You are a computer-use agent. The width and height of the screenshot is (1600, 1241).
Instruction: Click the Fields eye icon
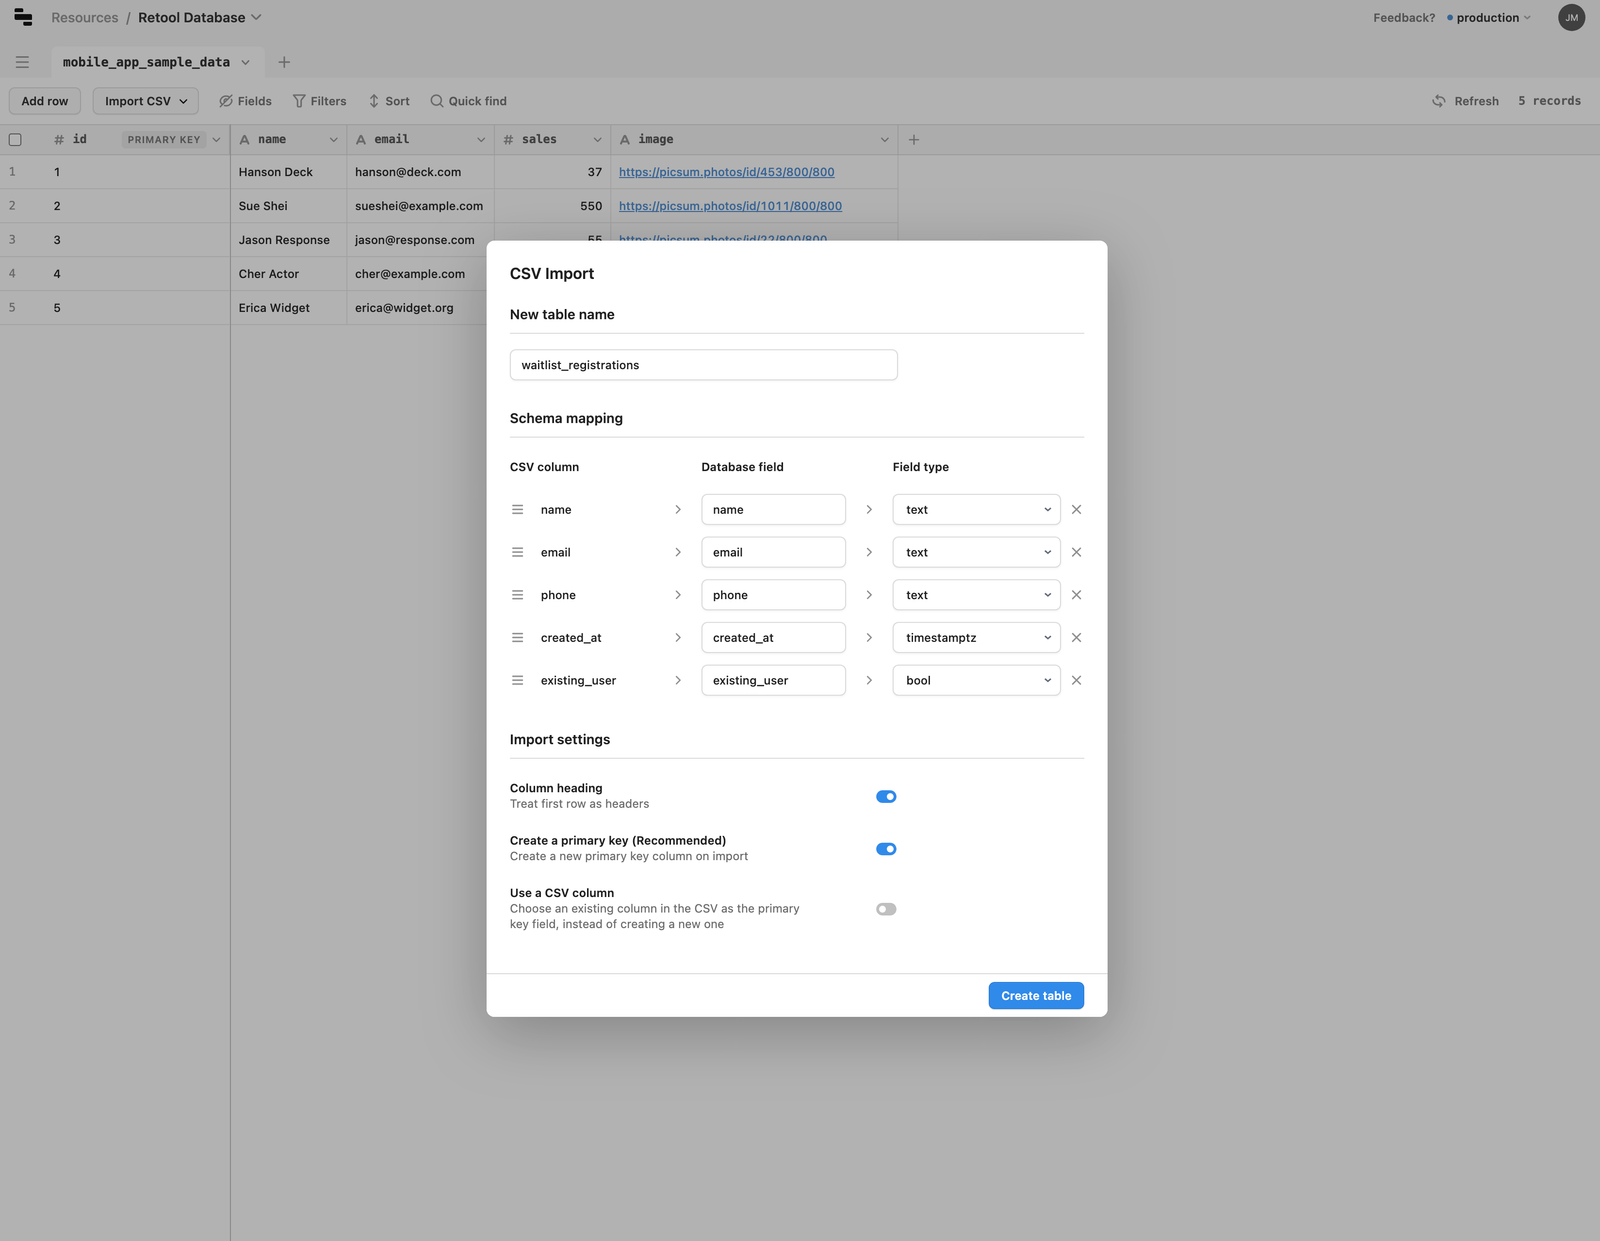click(x=226, y=101)
